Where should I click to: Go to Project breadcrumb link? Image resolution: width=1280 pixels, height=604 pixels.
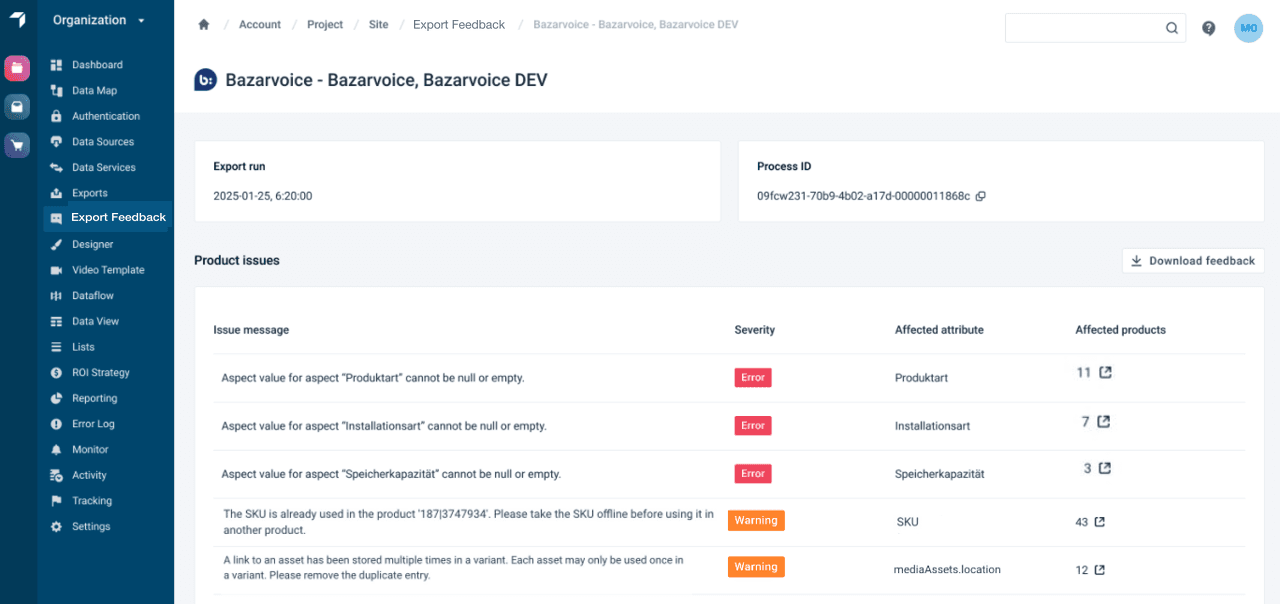(x=325, y=25)
